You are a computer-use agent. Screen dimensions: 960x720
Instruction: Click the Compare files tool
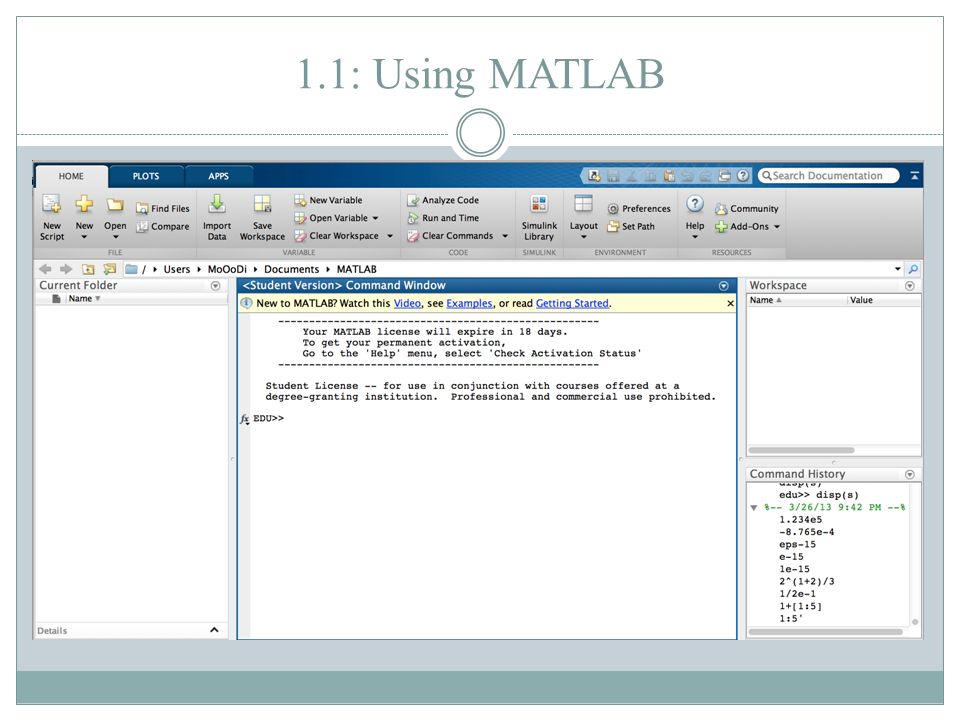pos(162,227)
